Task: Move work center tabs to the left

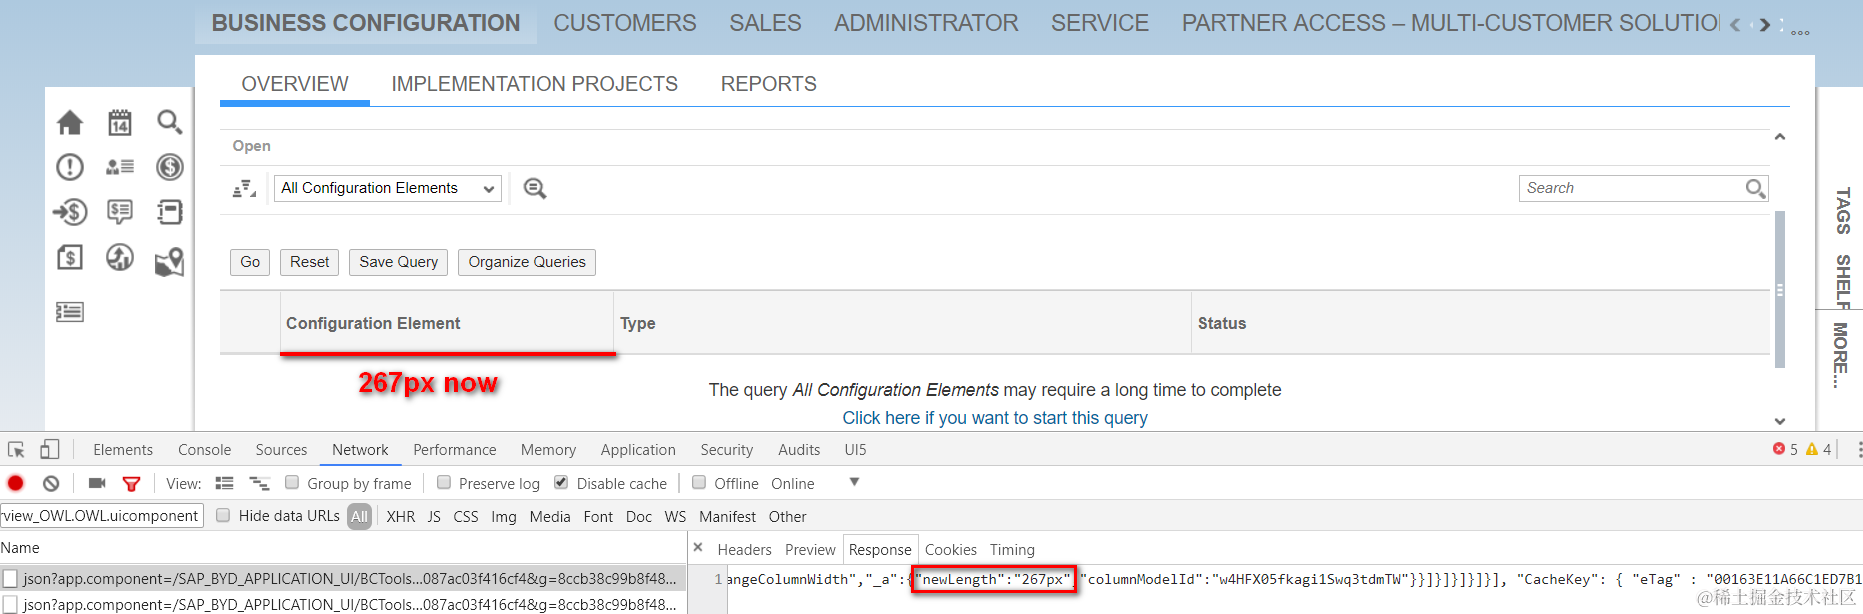Action: click(1735, 25)
